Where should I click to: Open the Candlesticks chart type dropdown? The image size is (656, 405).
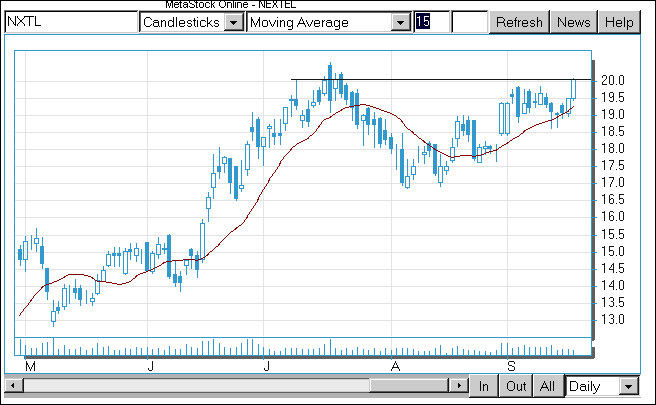(x=234, y=22)
